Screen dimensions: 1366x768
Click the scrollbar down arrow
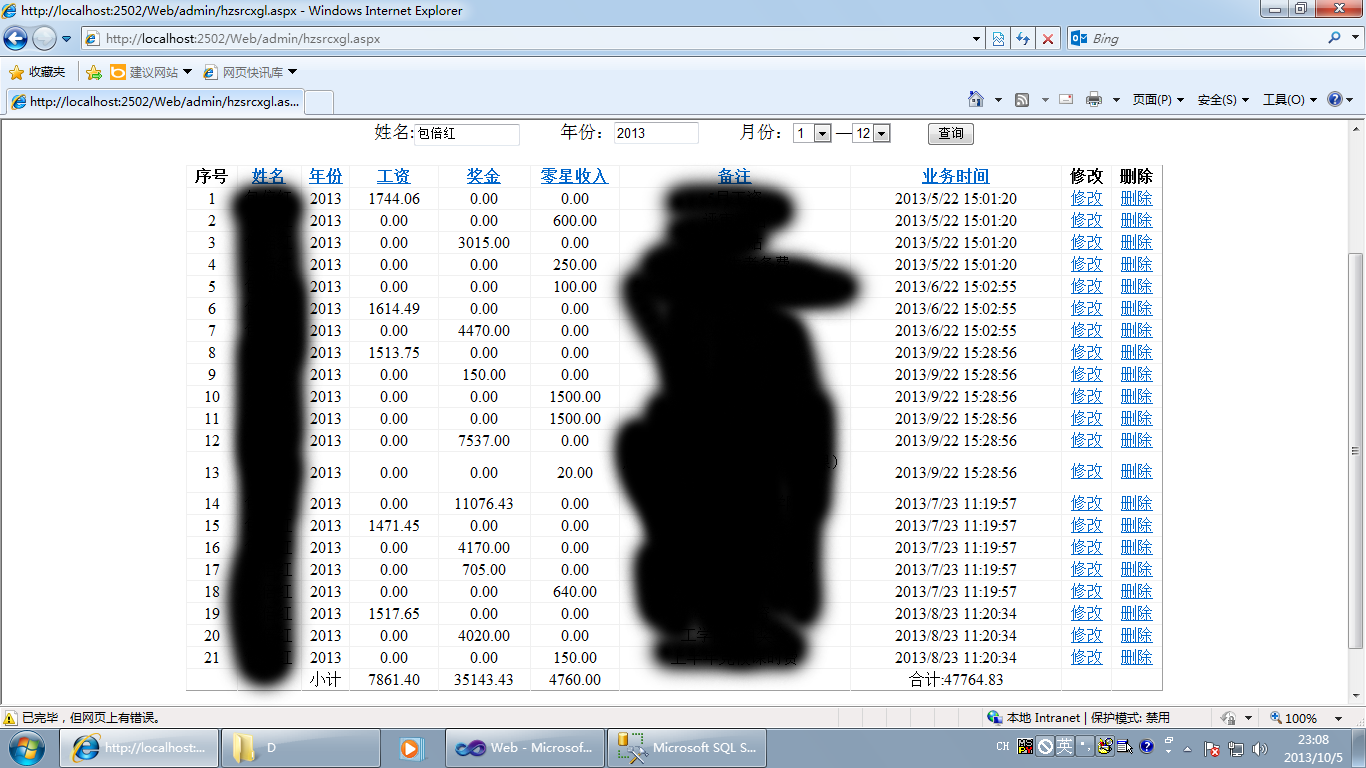coord(1356,697)
